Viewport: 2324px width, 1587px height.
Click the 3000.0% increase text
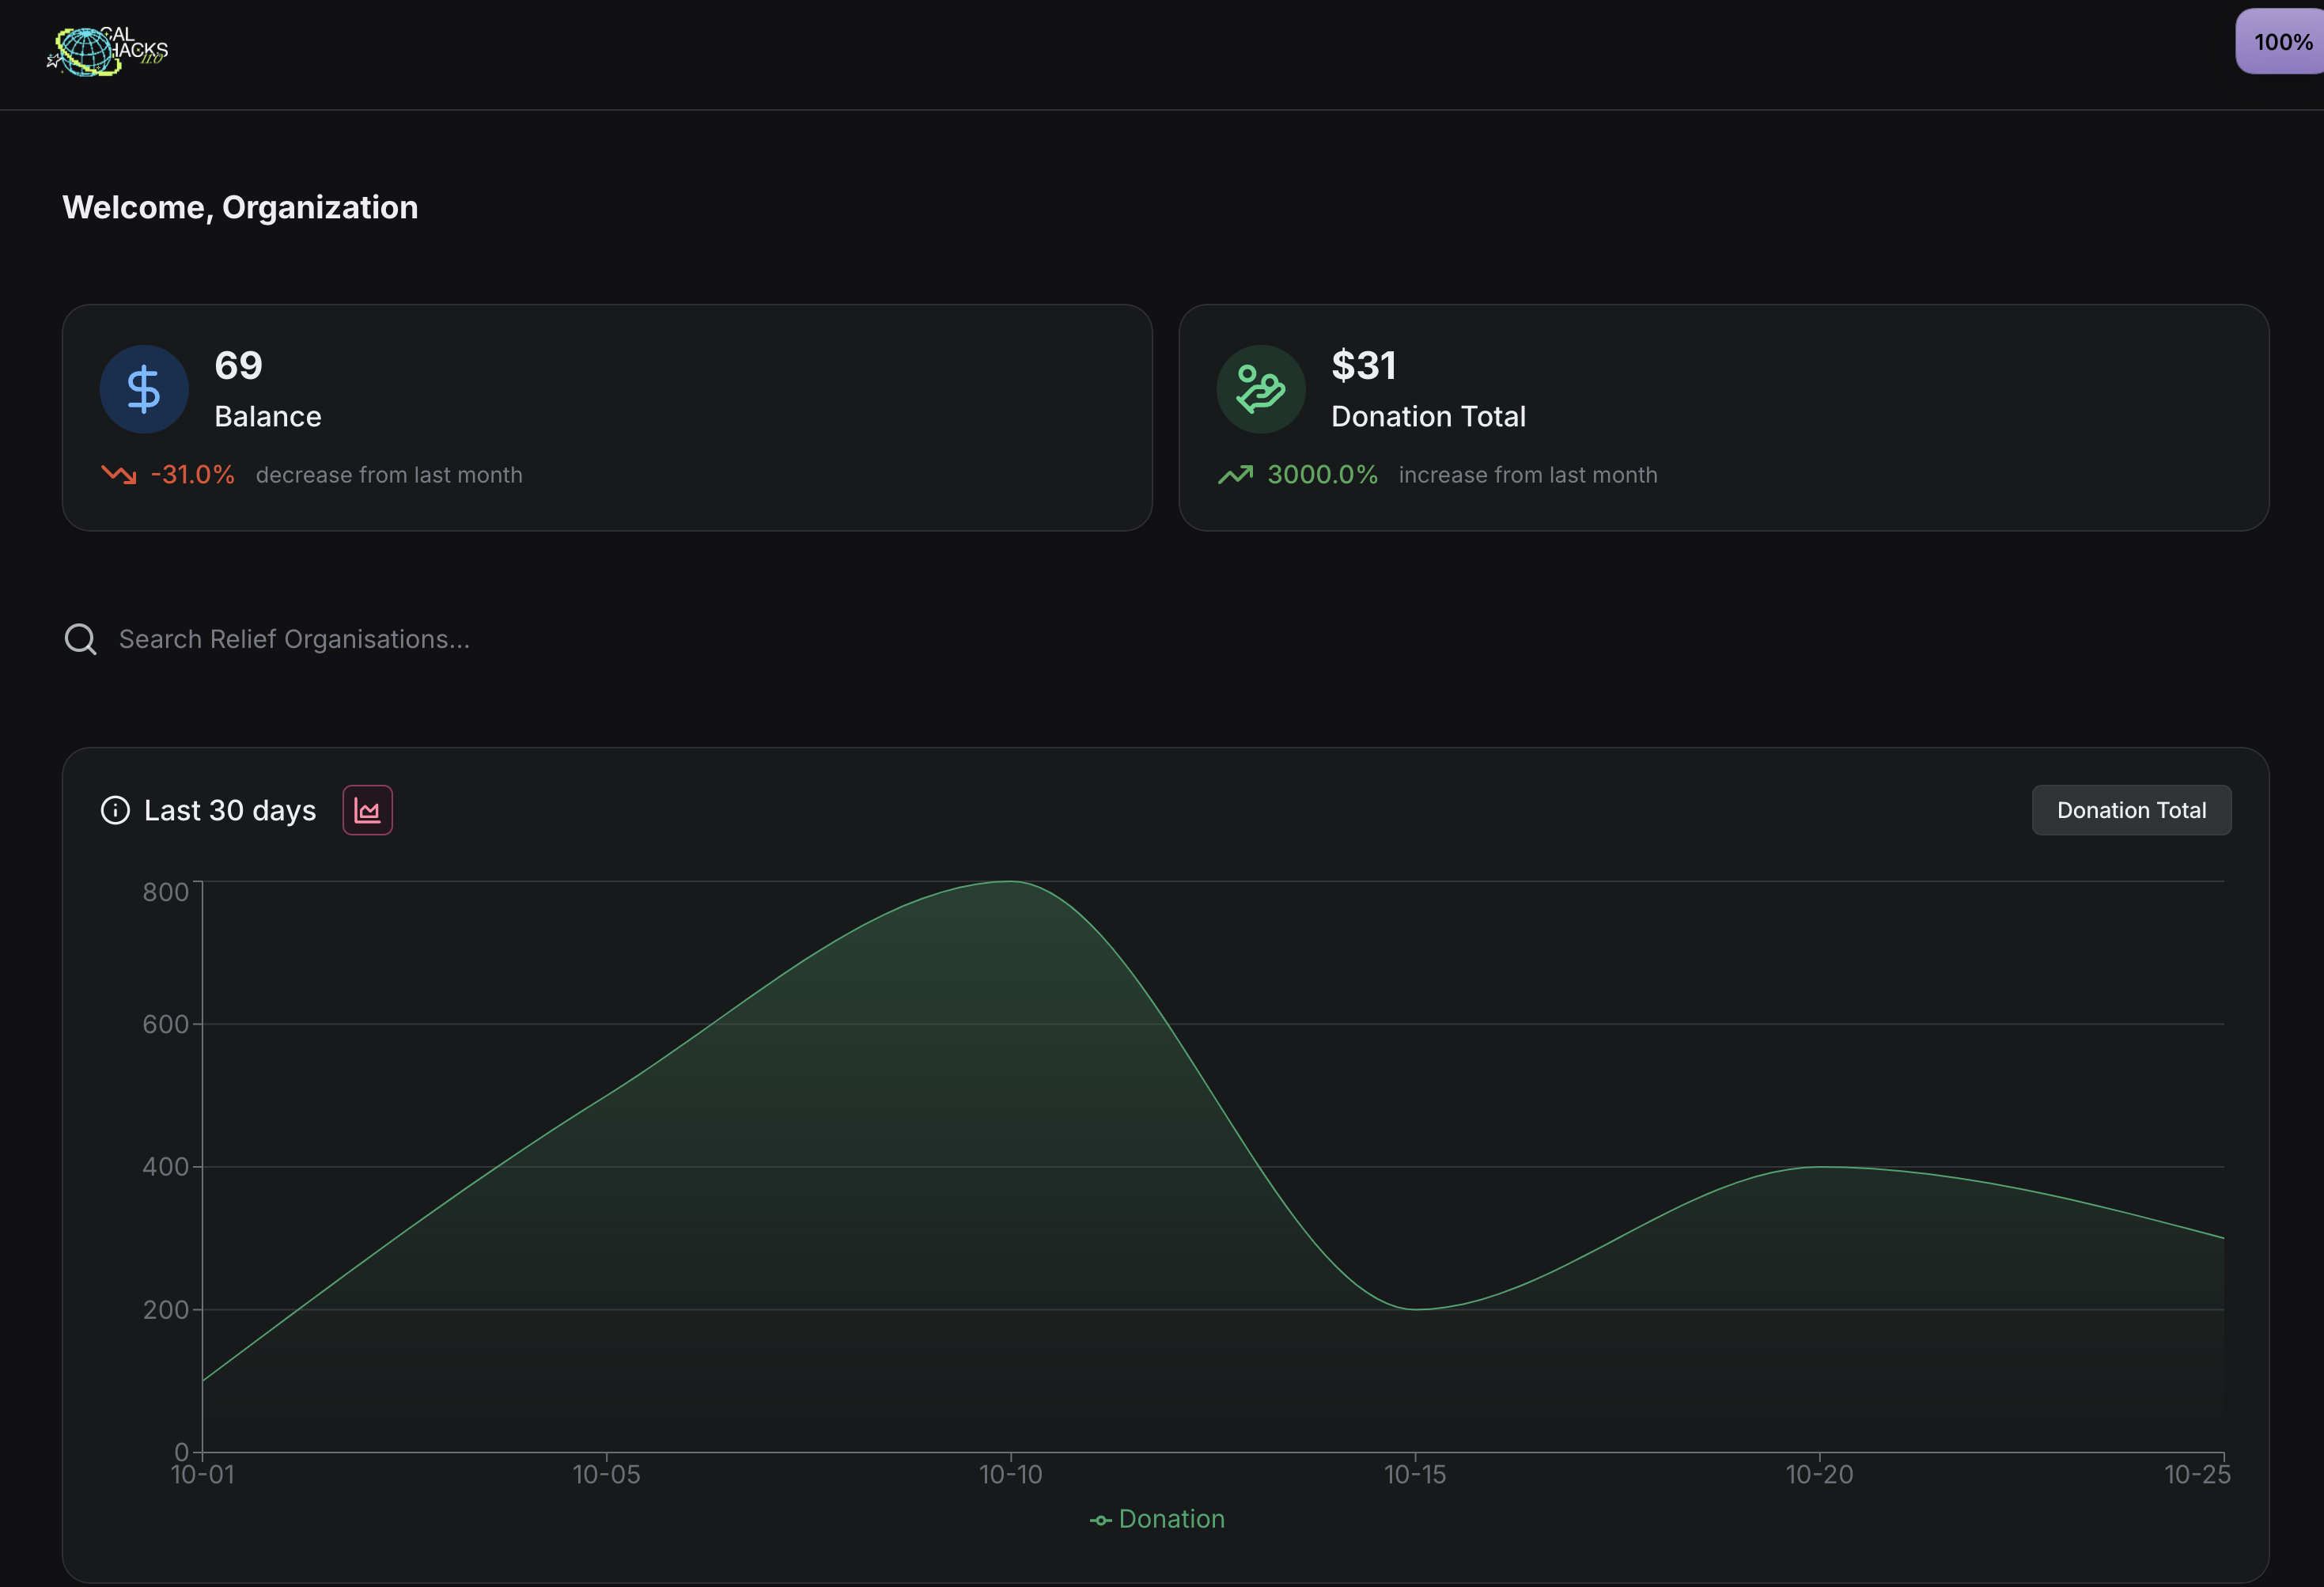pyautogui.click(x=1322, y=474)
